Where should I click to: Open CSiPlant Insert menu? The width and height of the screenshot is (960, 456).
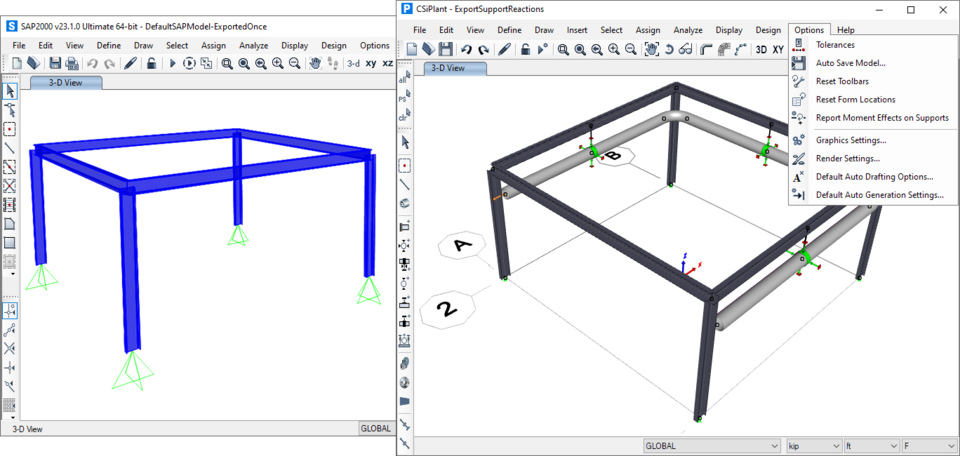(577, 30)
